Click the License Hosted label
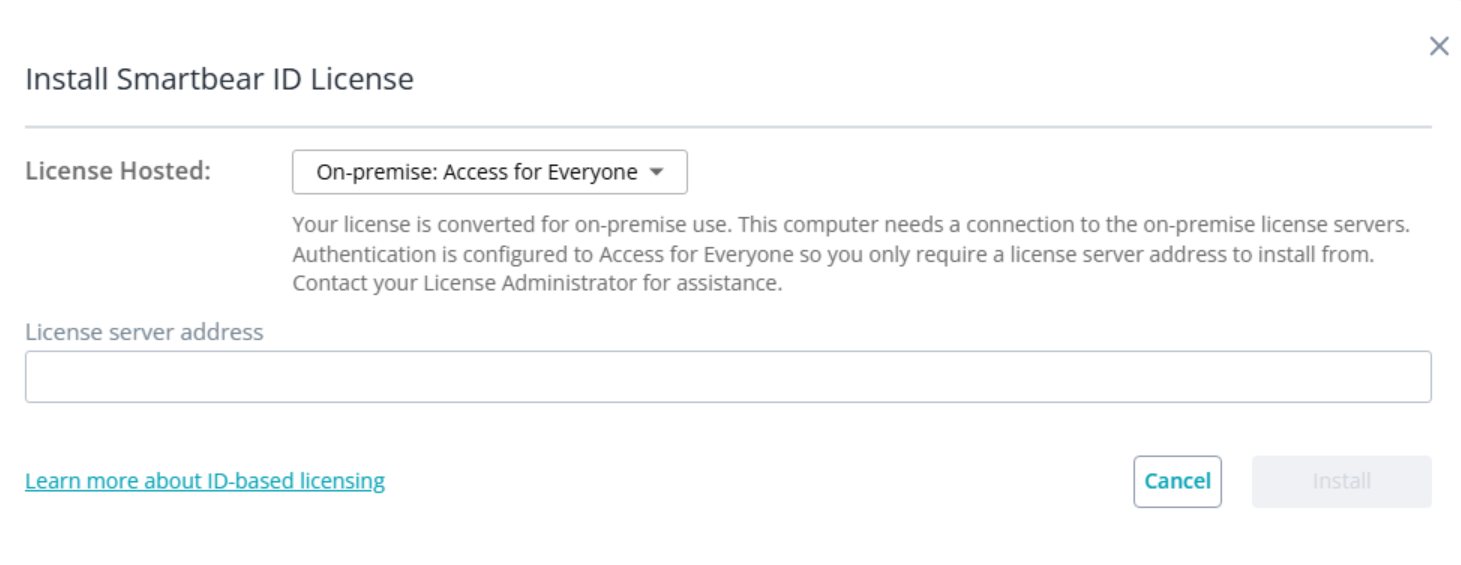 pyautogui.click(x=118, y=171)
